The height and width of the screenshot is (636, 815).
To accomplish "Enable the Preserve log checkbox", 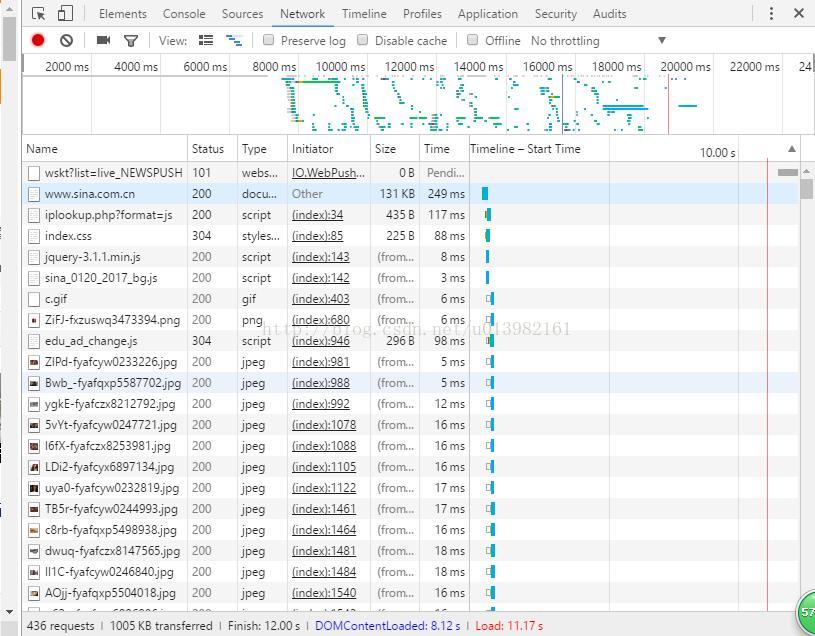I will pyautogui.click(x=268, y=40).
